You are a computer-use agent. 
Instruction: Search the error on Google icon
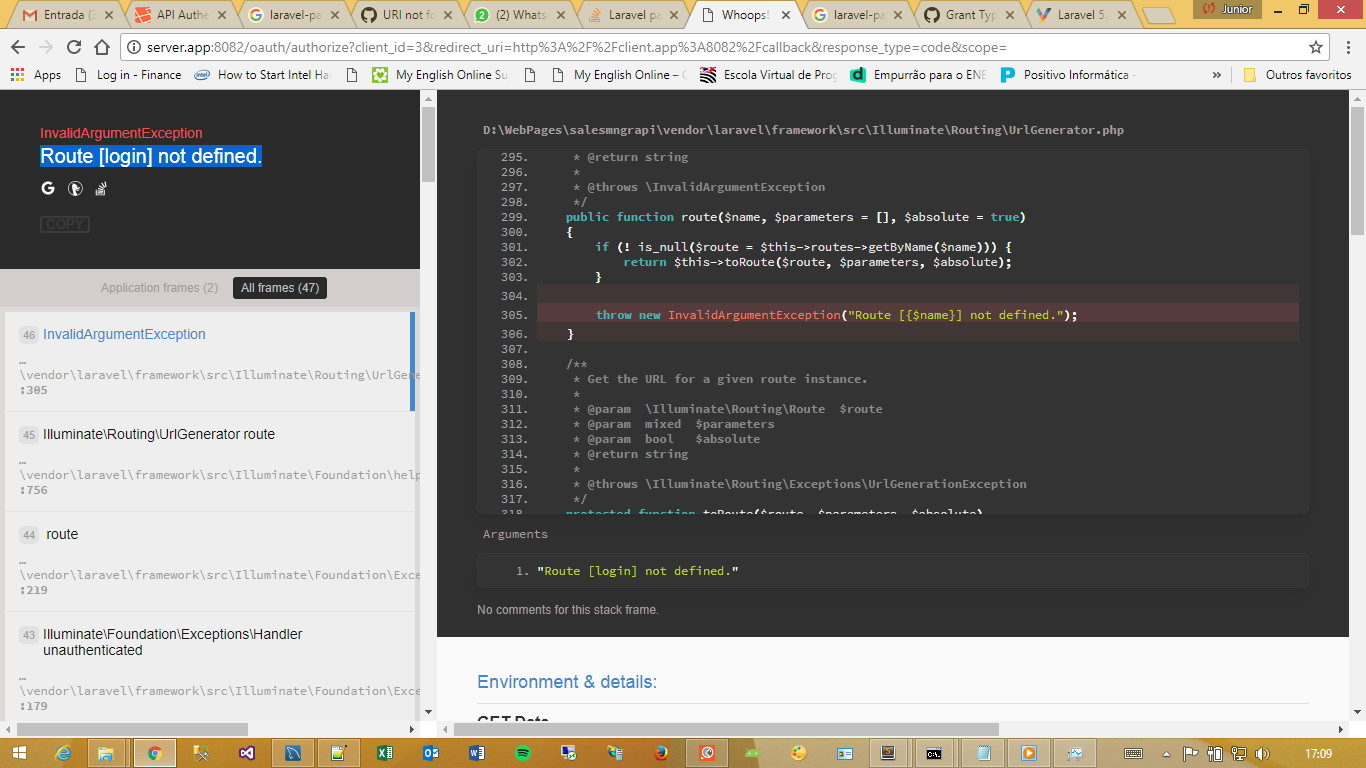[x=48, y=188]
